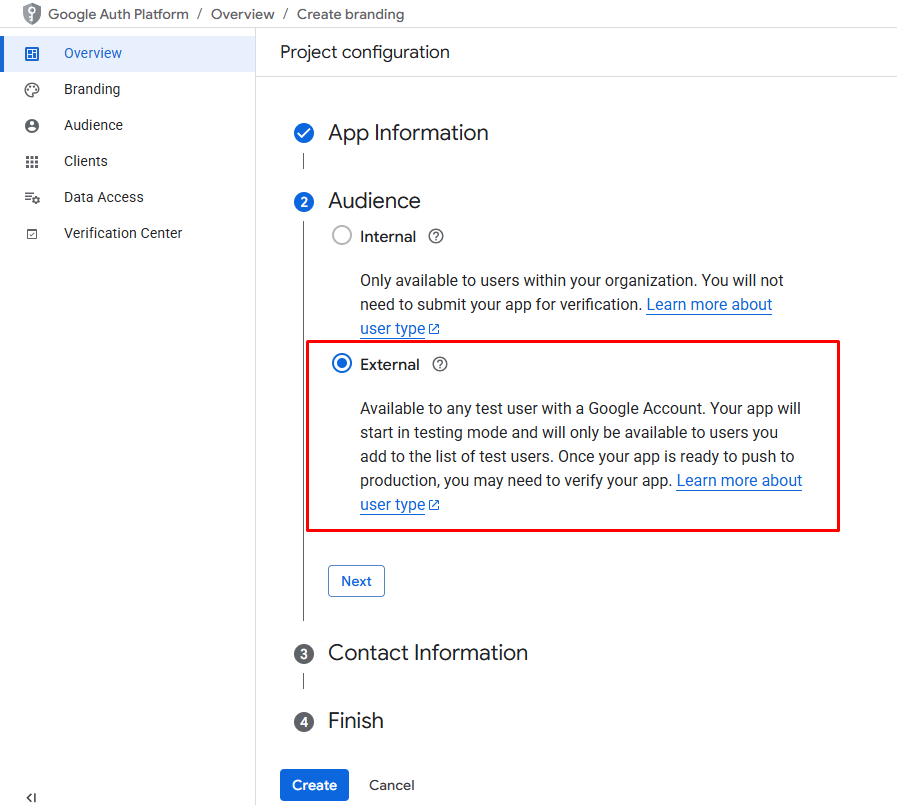The width and height of the screenshot is (897, 805).
Task: Open the Clients sidebar menu item
Action: pyautogui.click(x=129, y=162)
